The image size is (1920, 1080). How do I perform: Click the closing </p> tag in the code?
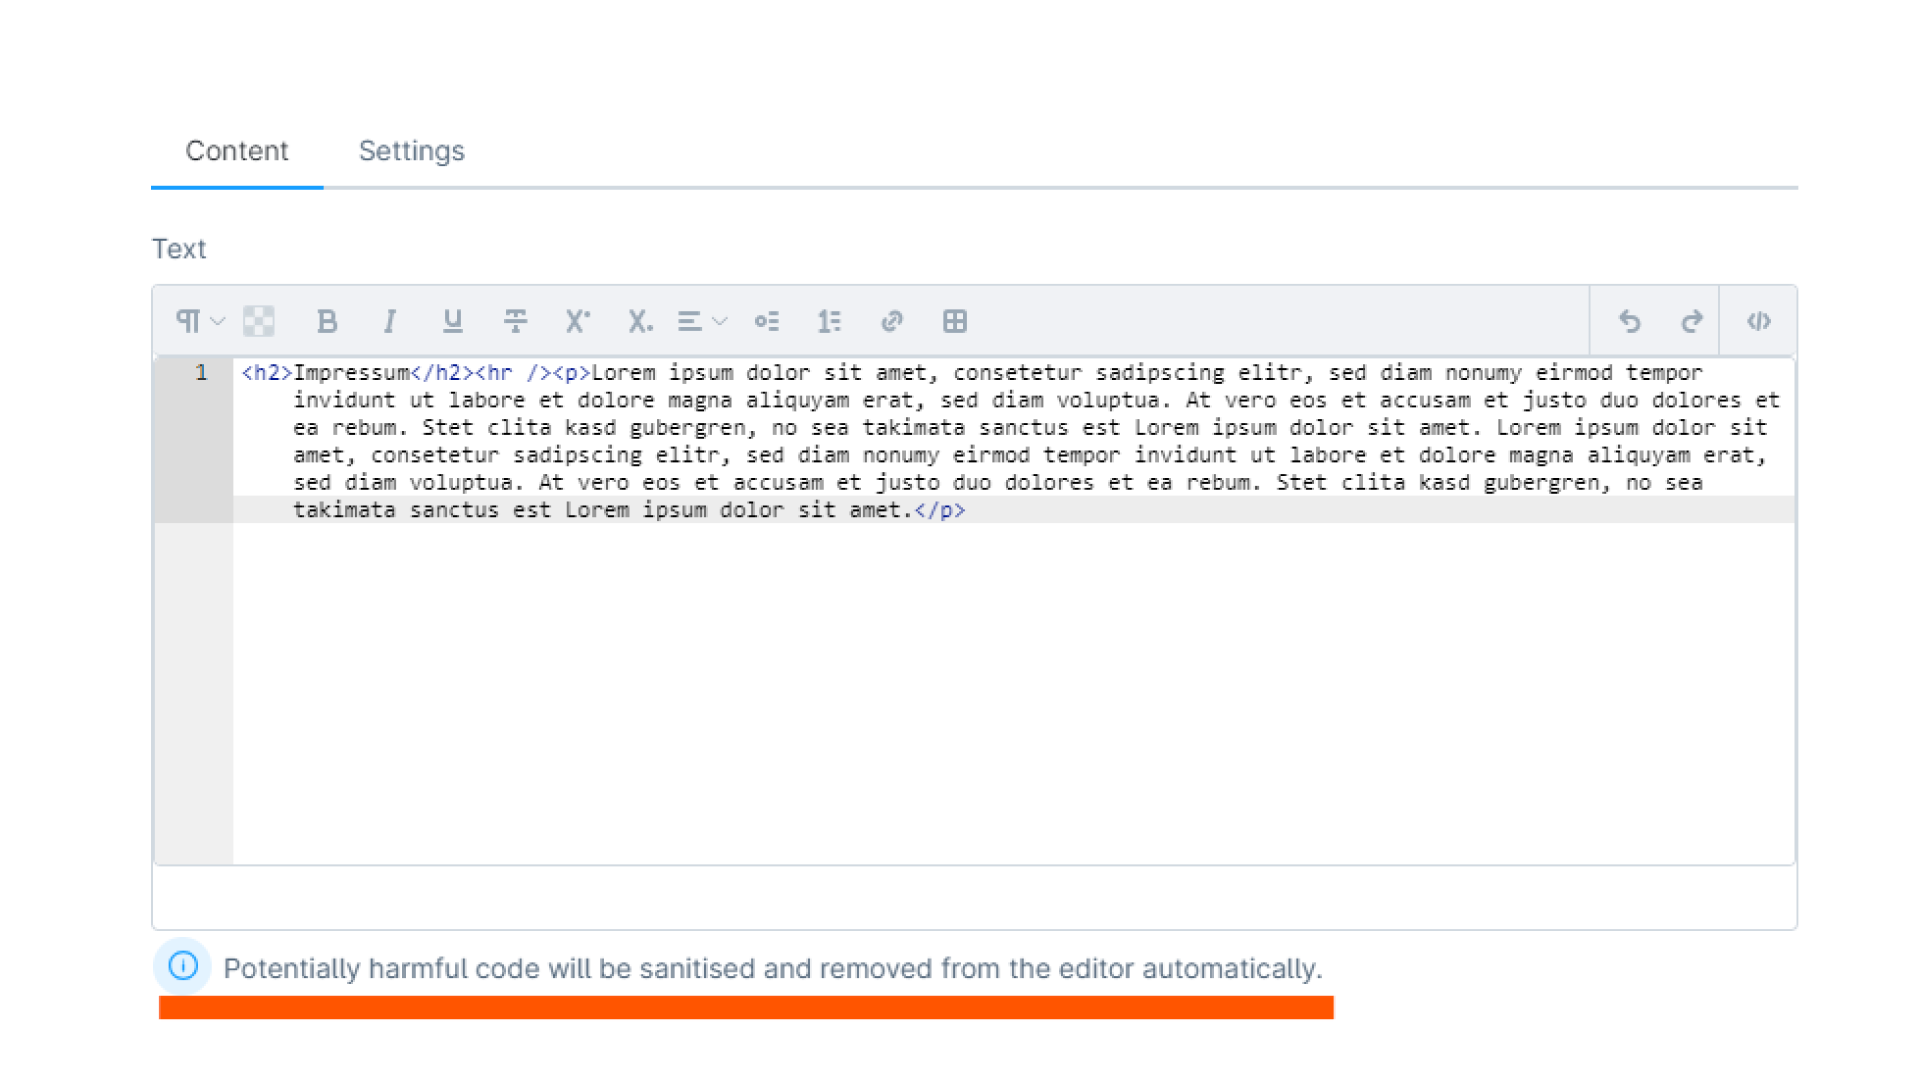coord(940,510)
